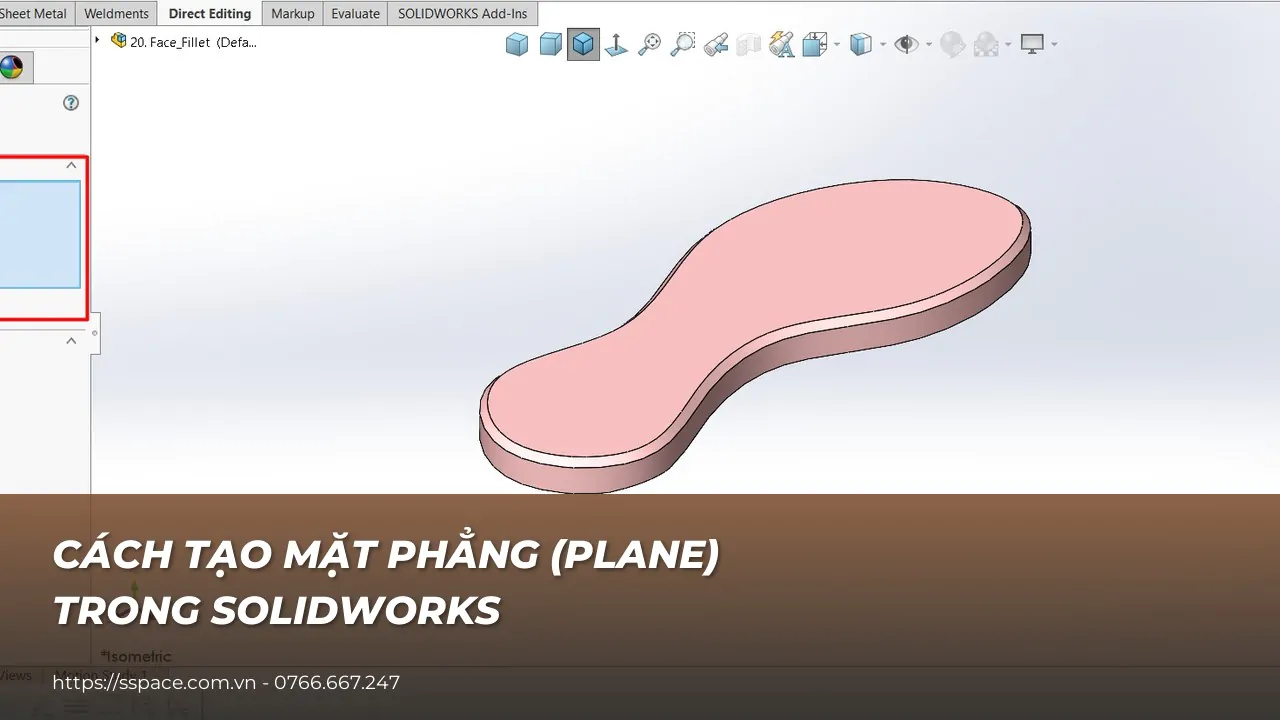Open the appearance color-ball panel tab

[x=12, y=68]
